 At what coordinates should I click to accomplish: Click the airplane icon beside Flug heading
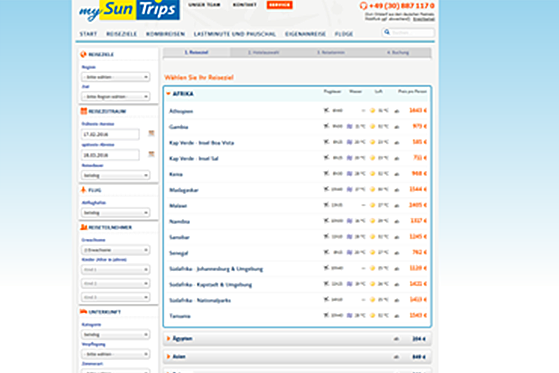tap(83, 190)
